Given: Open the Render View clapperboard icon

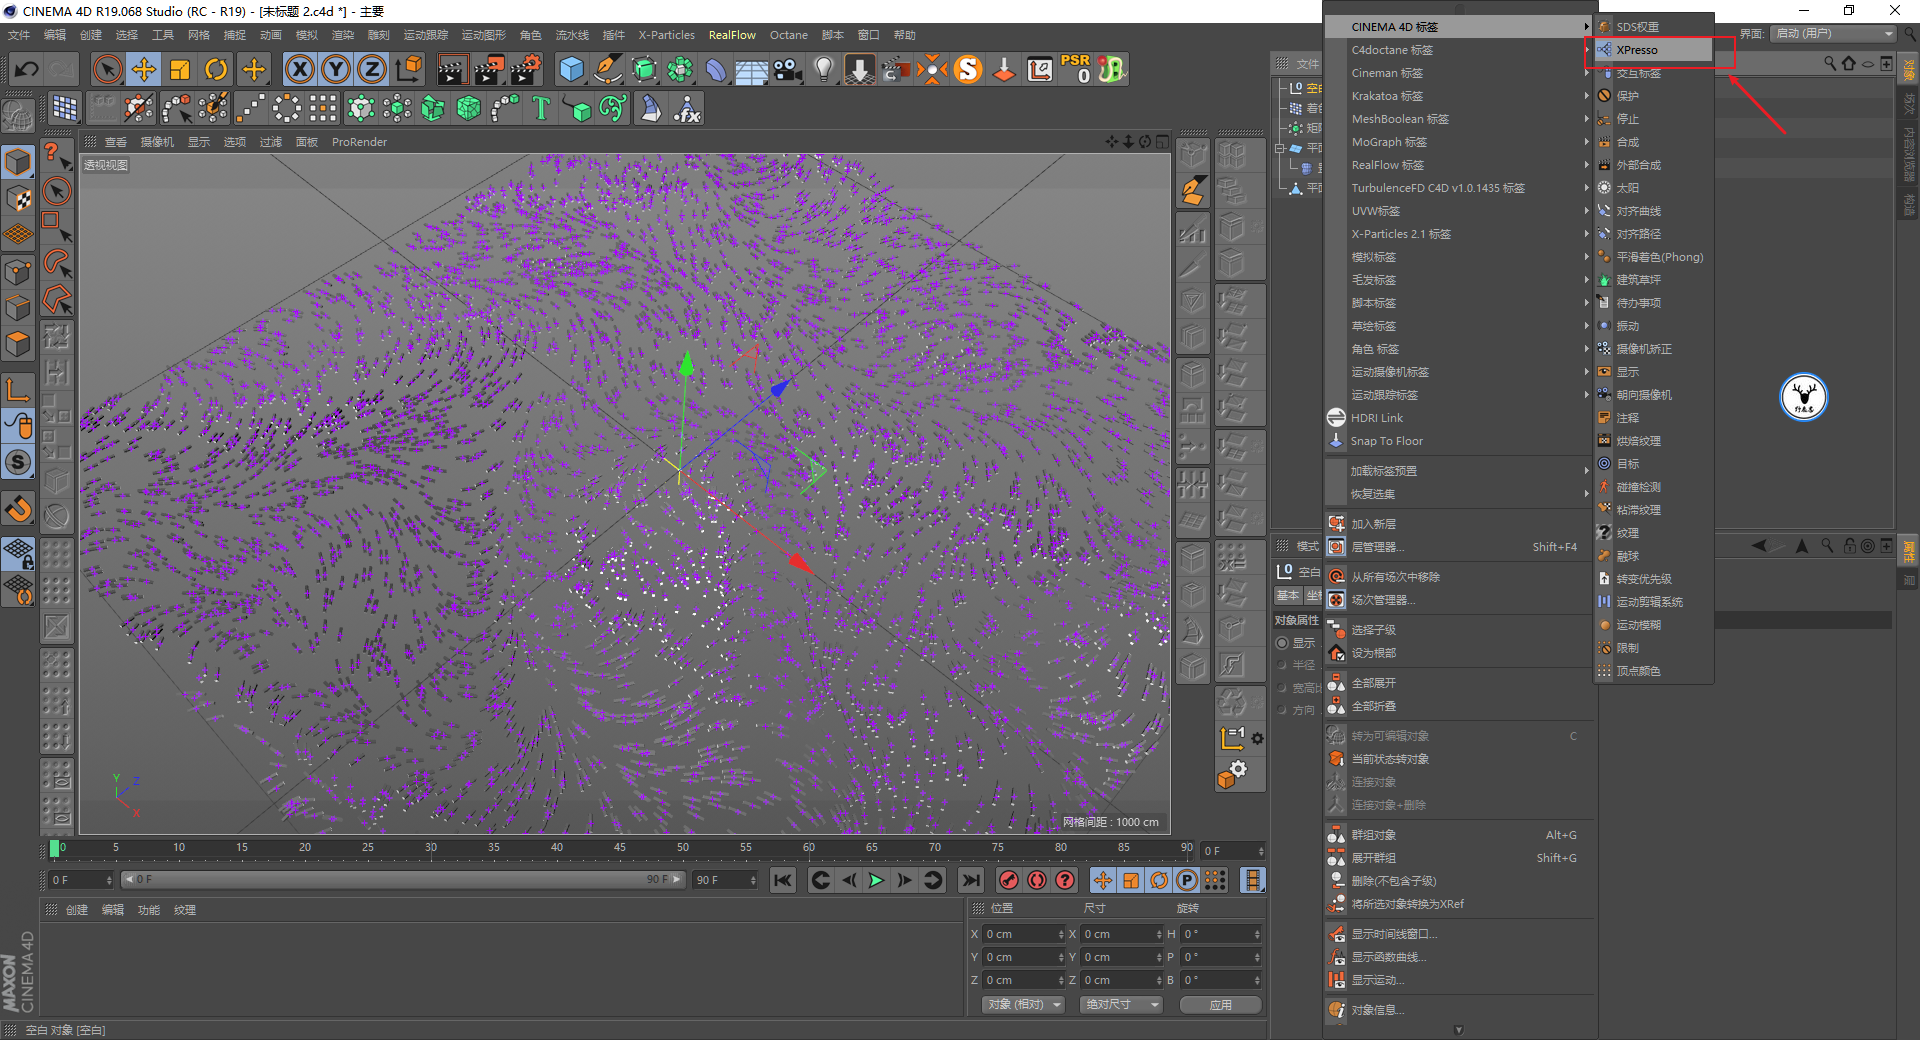Looking at the screenshot, I should (453, 69).
